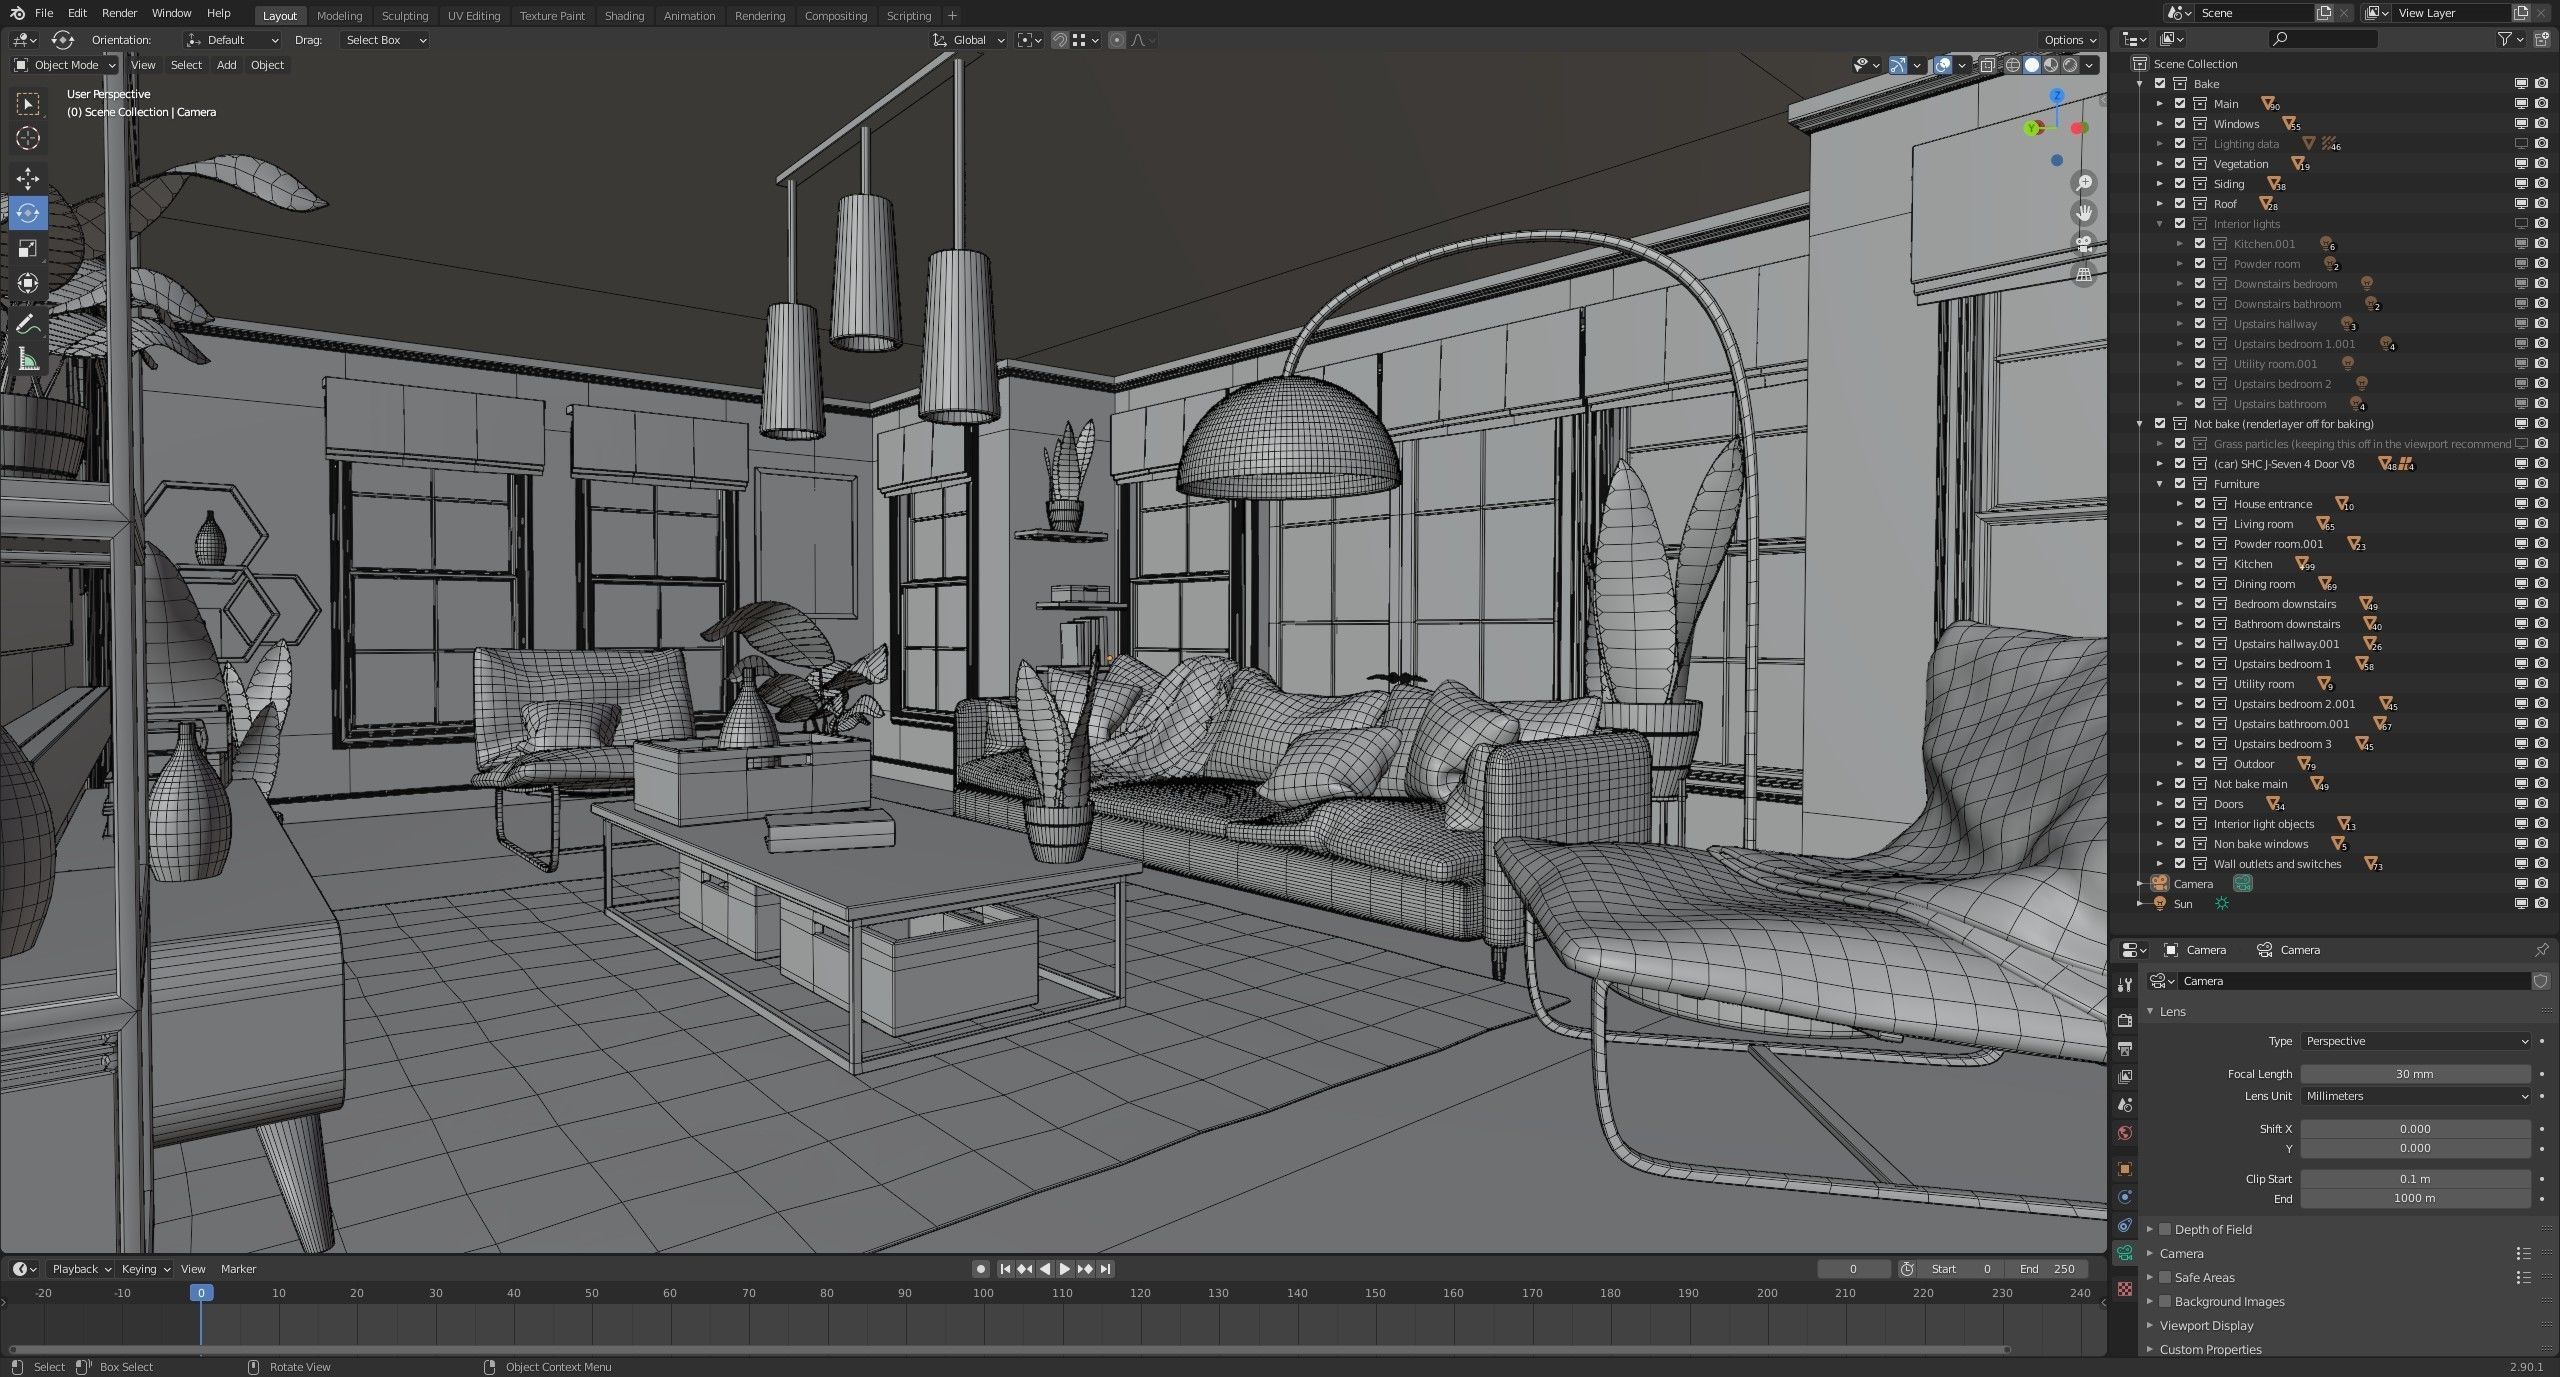Select the Measure tool
This screenshot has width=2560, height=1377.
(x=28, y=360)
